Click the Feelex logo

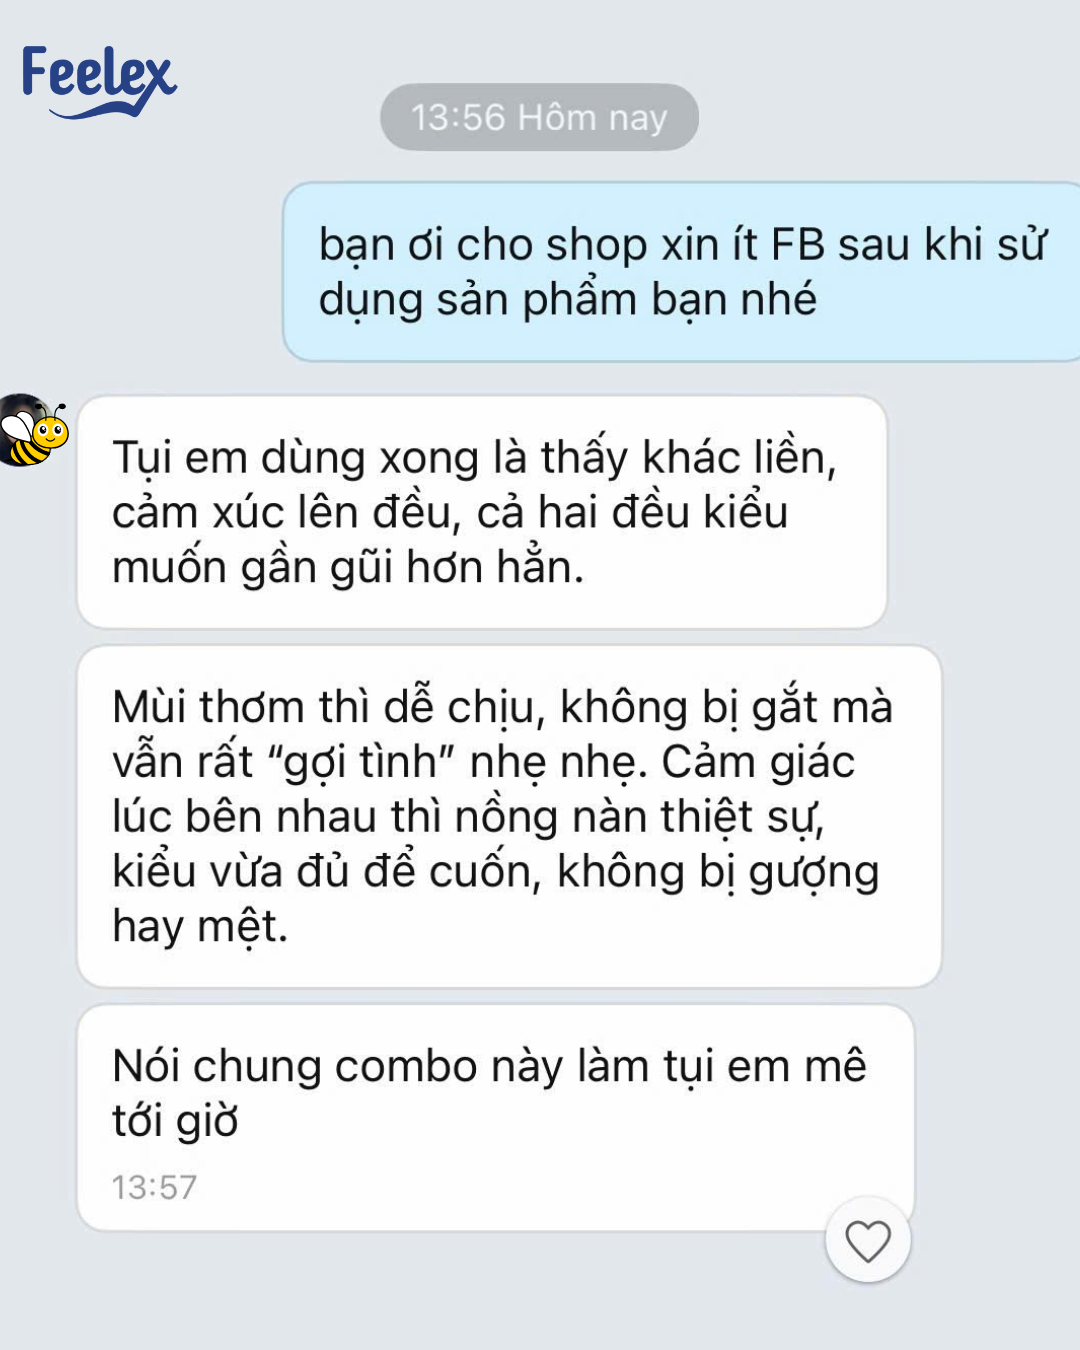click(98, 81)
